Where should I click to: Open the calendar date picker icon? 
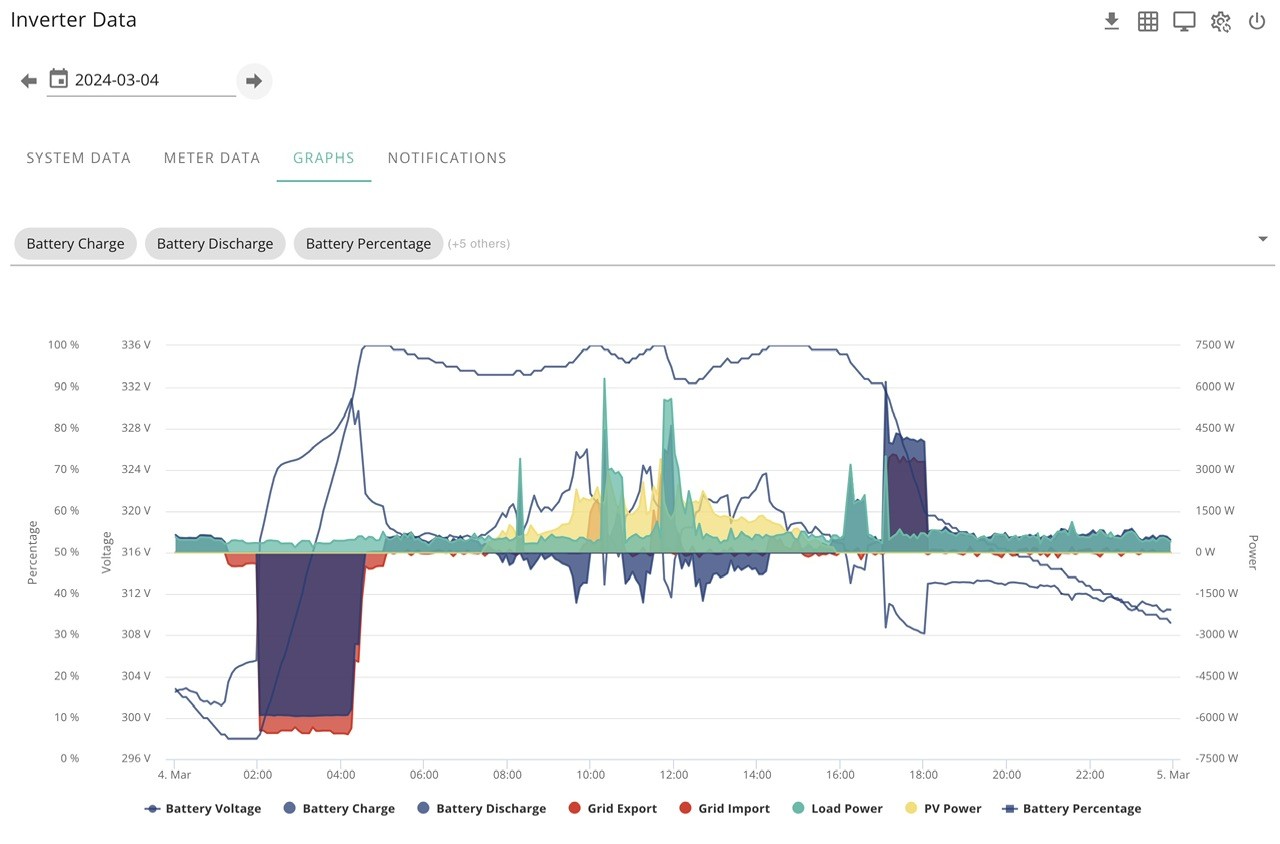pyautogui.click(x=59, y=79)
